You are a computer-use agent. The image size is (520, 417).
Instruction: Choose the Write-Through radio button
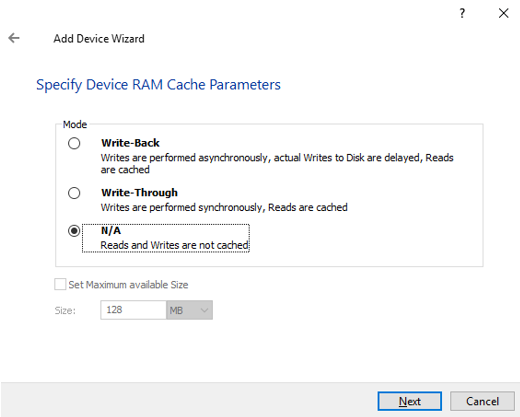[74, 193]
